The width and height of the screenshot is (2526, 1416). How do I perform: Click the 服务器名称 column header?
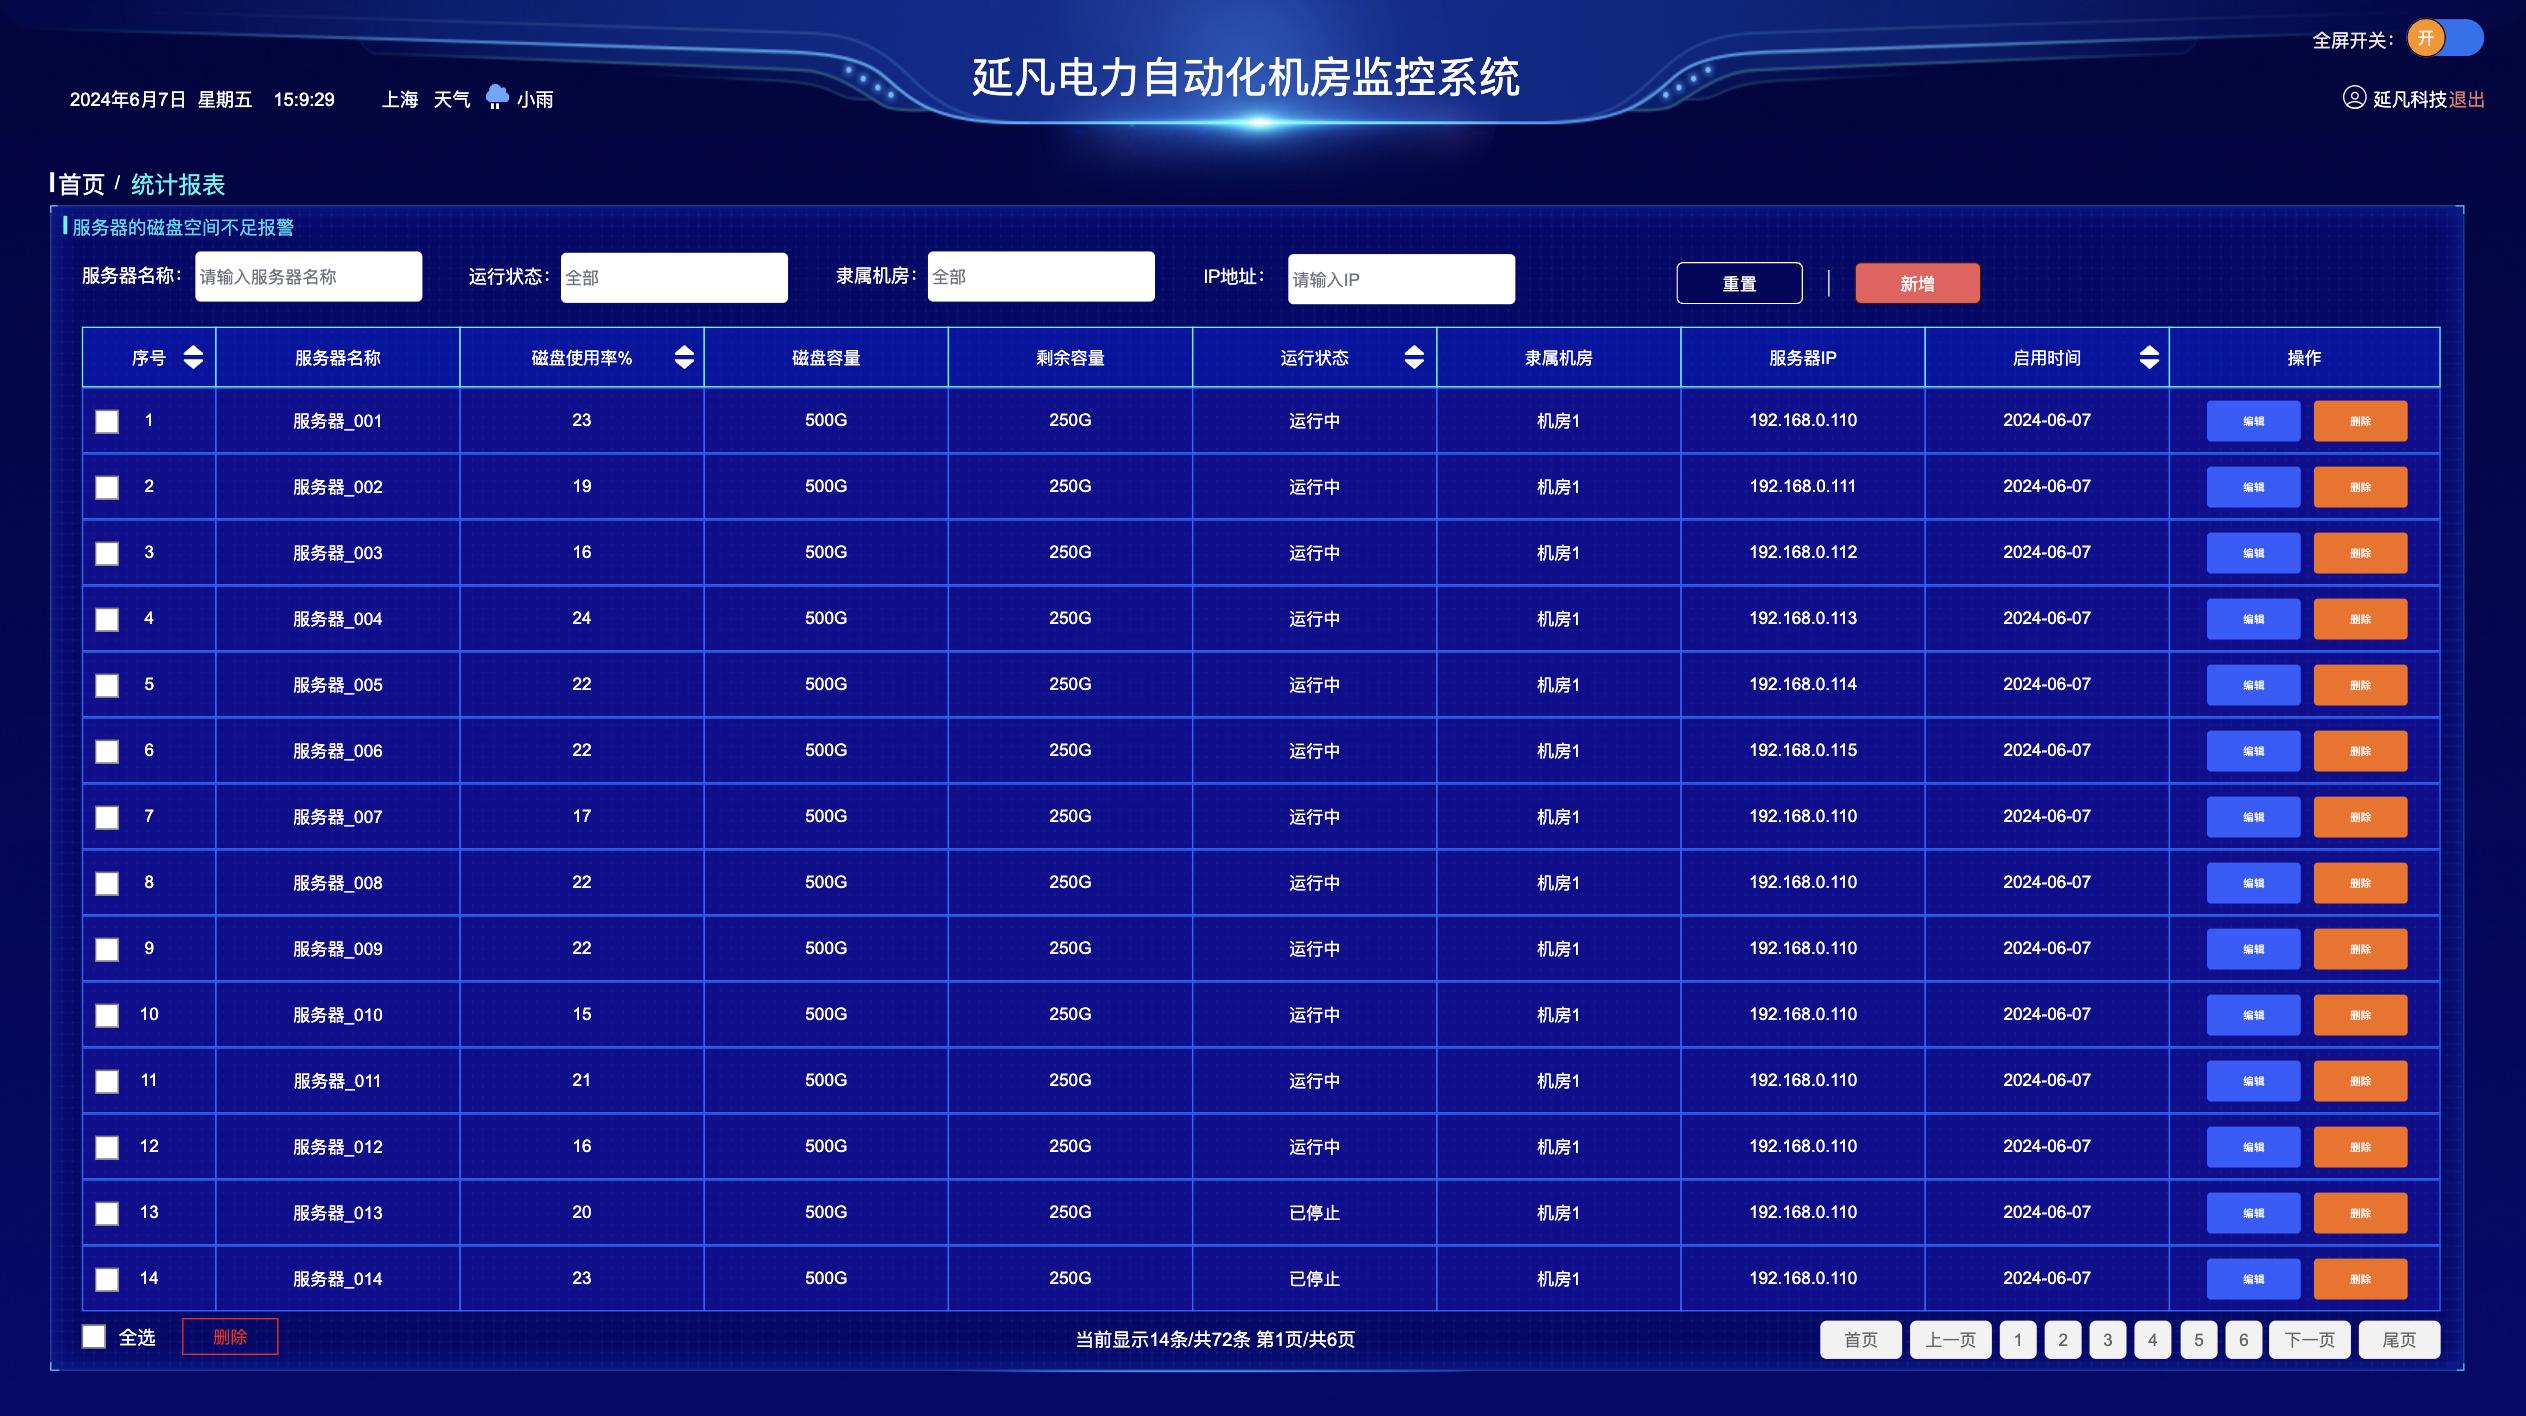click(x=338, y=358)
